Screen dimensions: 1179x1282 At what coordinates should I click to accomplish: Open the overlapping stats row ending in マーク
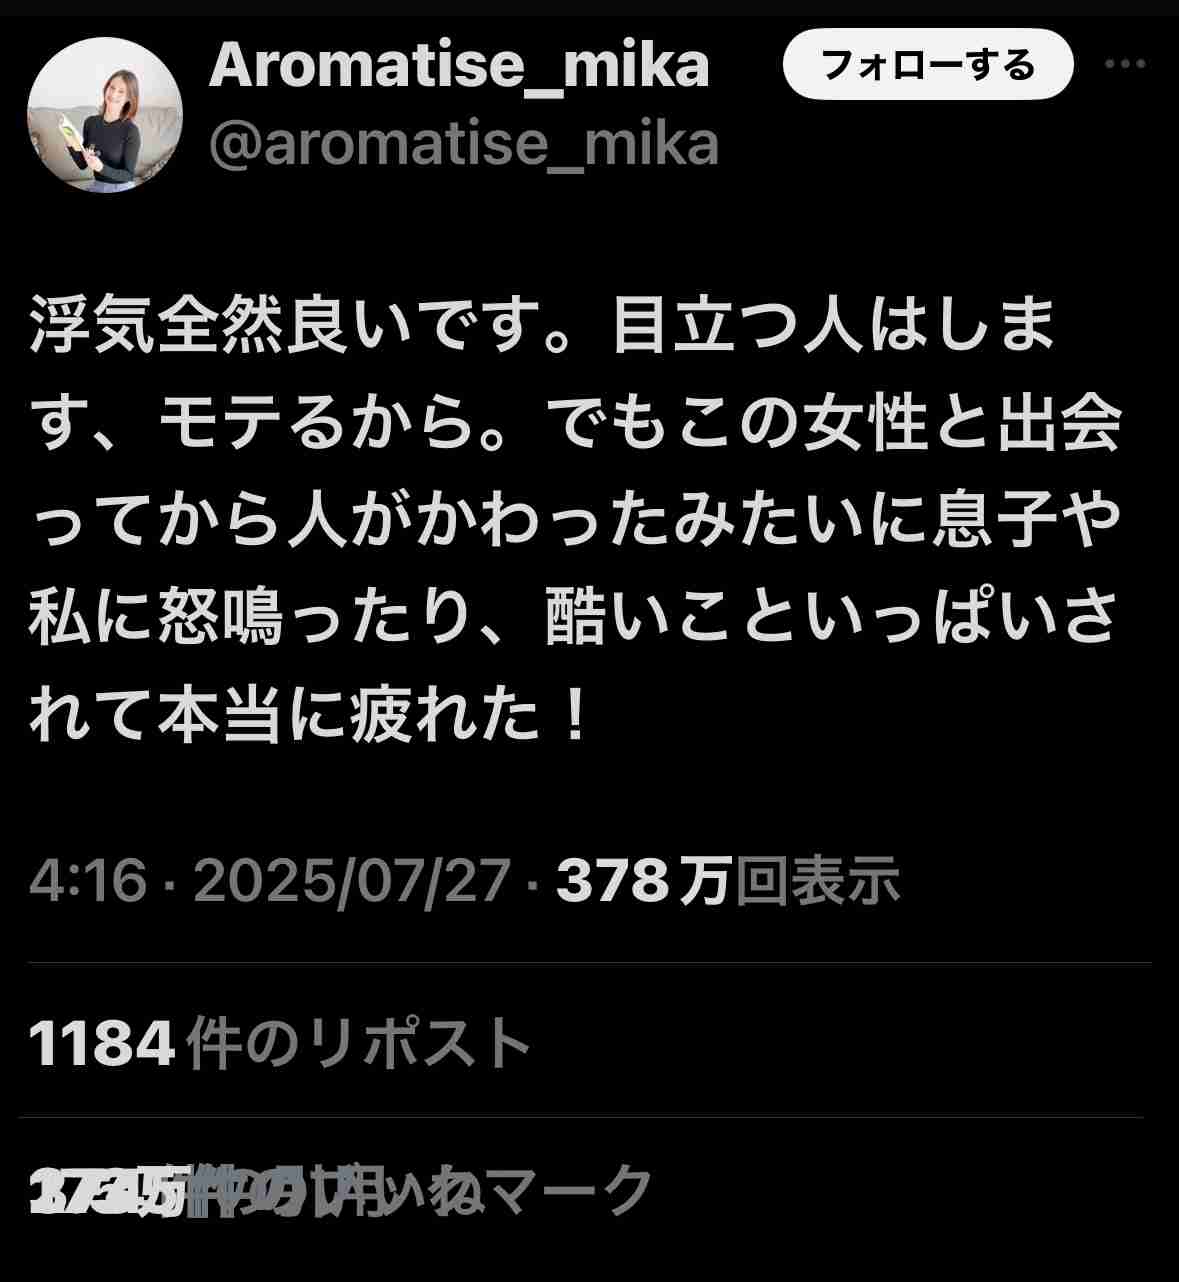341,1190
